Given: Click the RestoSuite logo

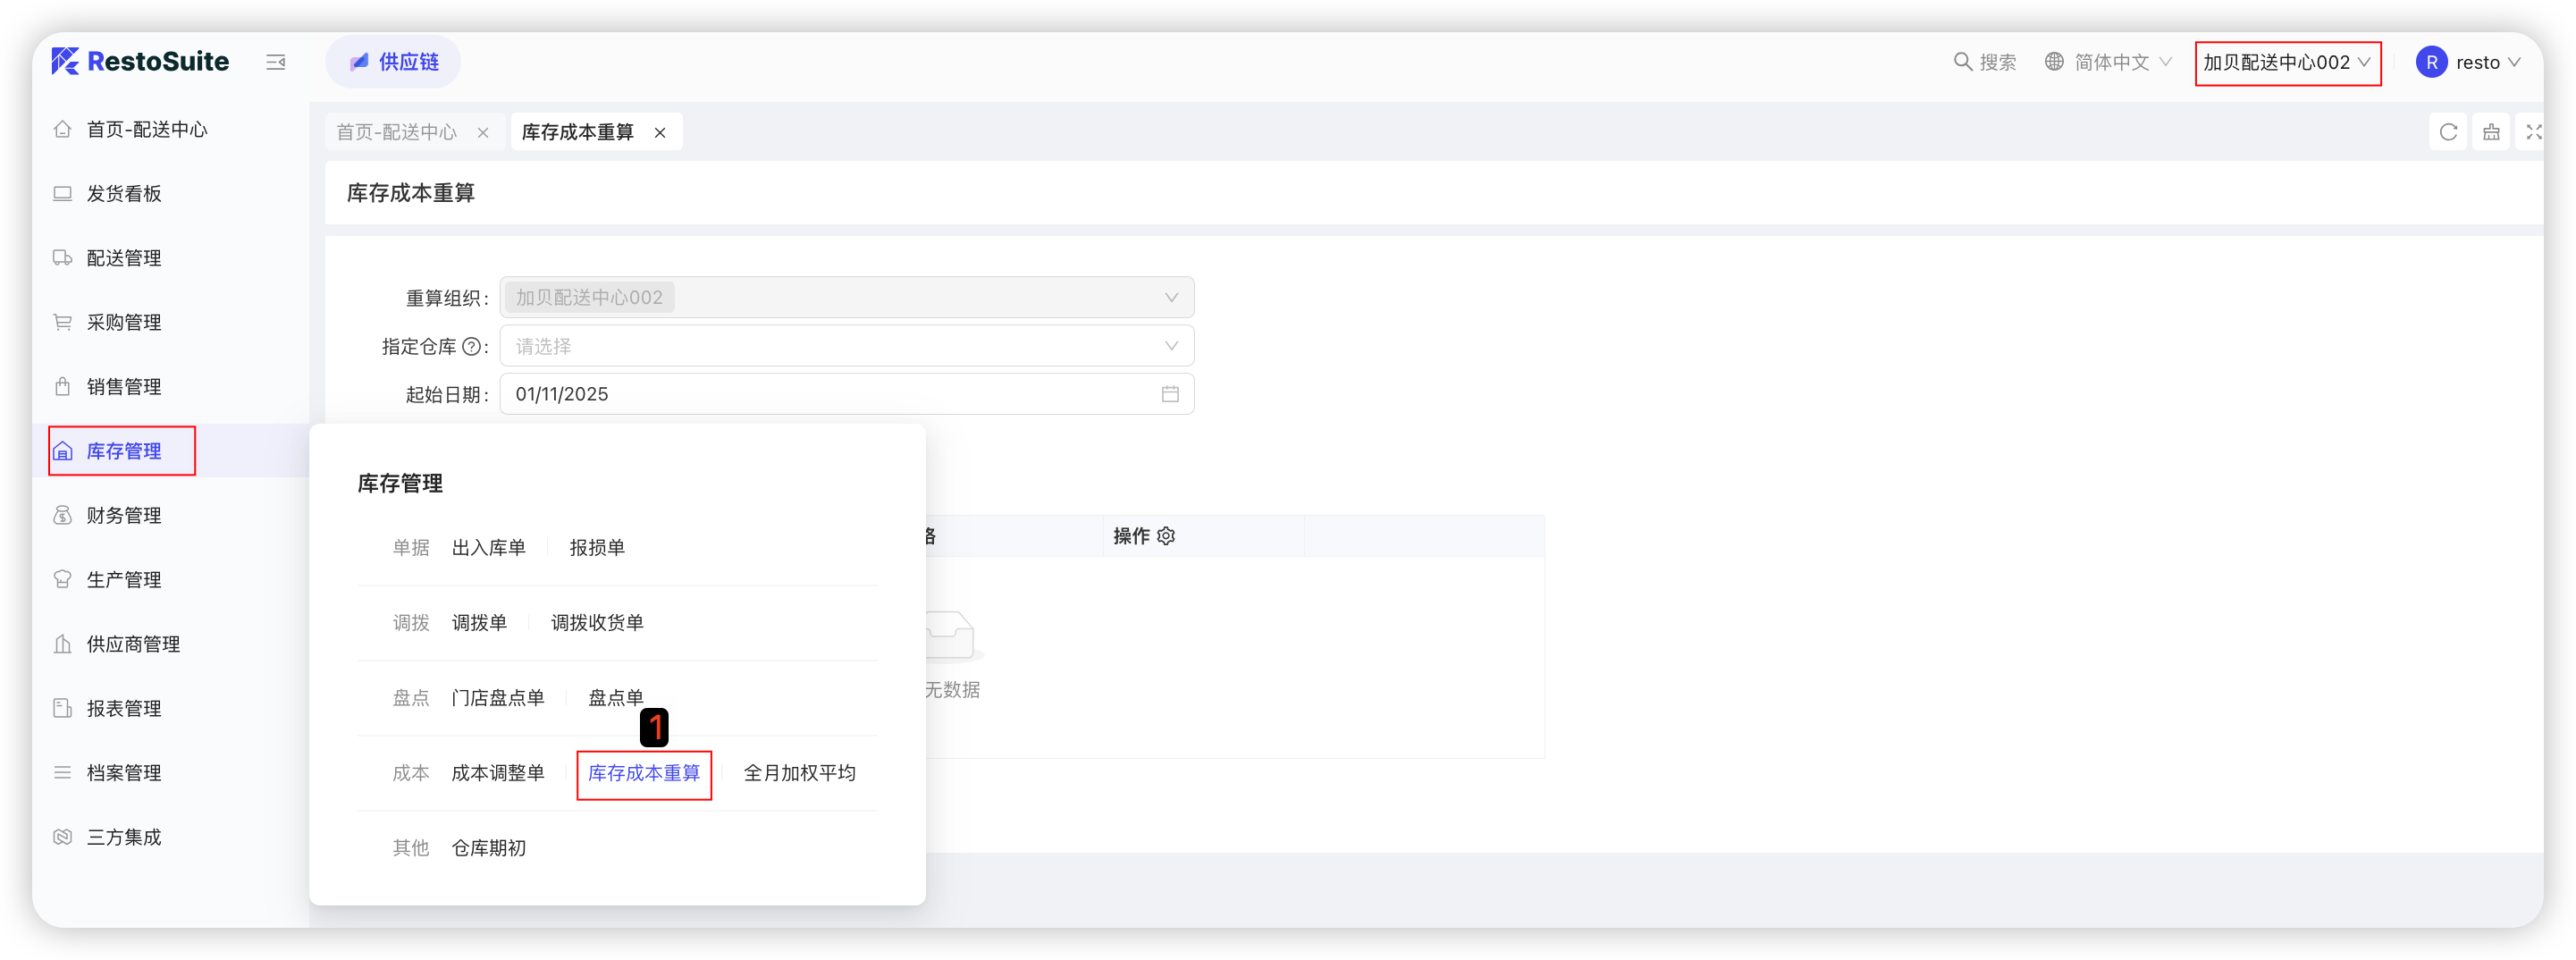Looking at the screenshot, I should (x=141, y=62).
